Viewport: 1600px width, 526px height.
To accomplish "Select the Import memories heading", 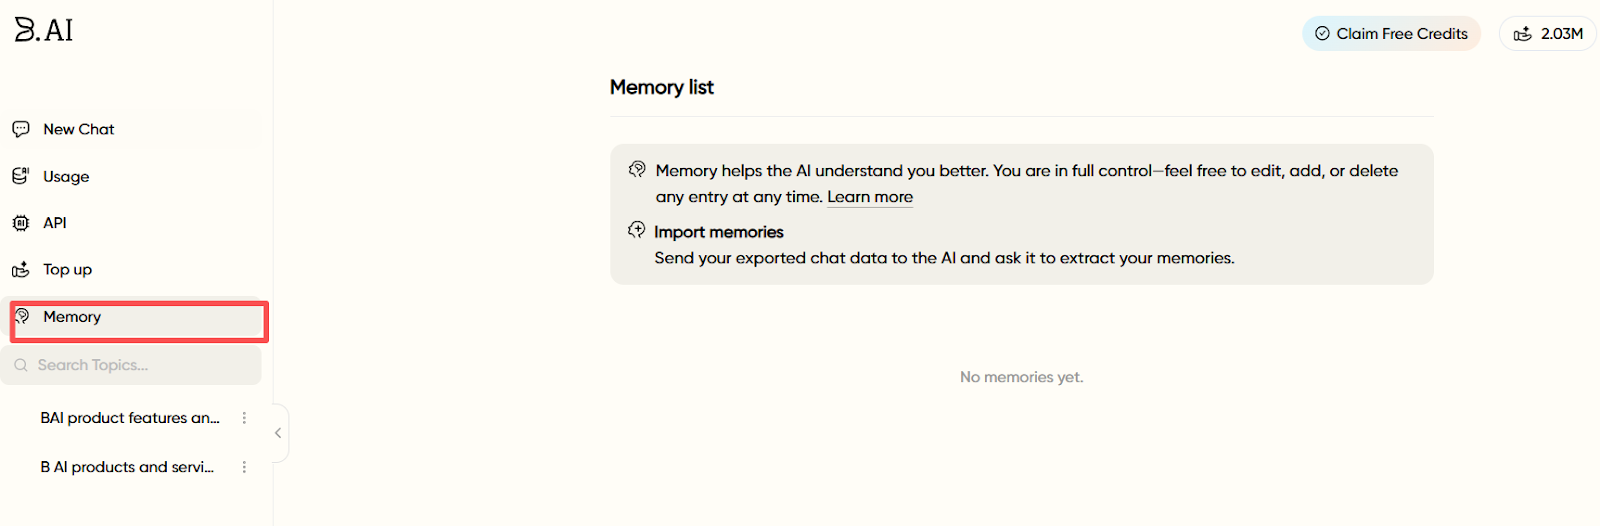I will point(718,232).
